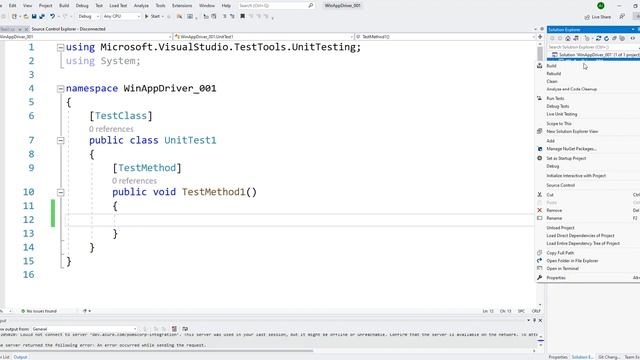Click the bookmark icon in the toolbar
Screen dimensions: 640x360
tap(242, 16)
